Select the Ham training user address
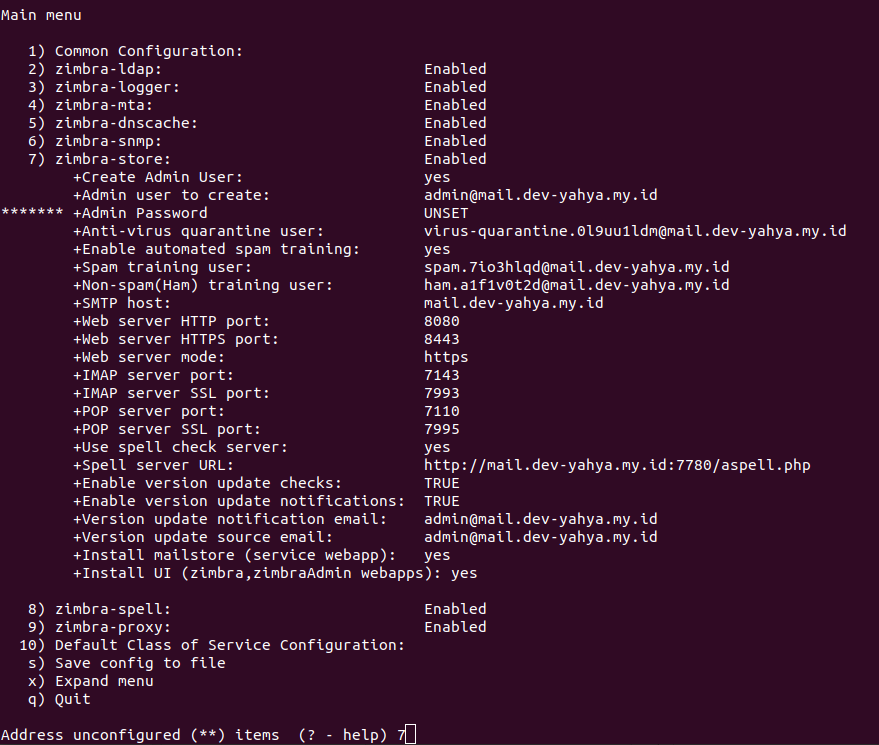 click(x=577, y=285)
